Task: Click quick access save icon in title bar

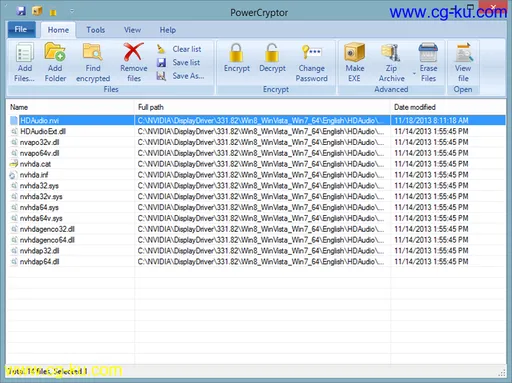Action: (x=21, y=11)
